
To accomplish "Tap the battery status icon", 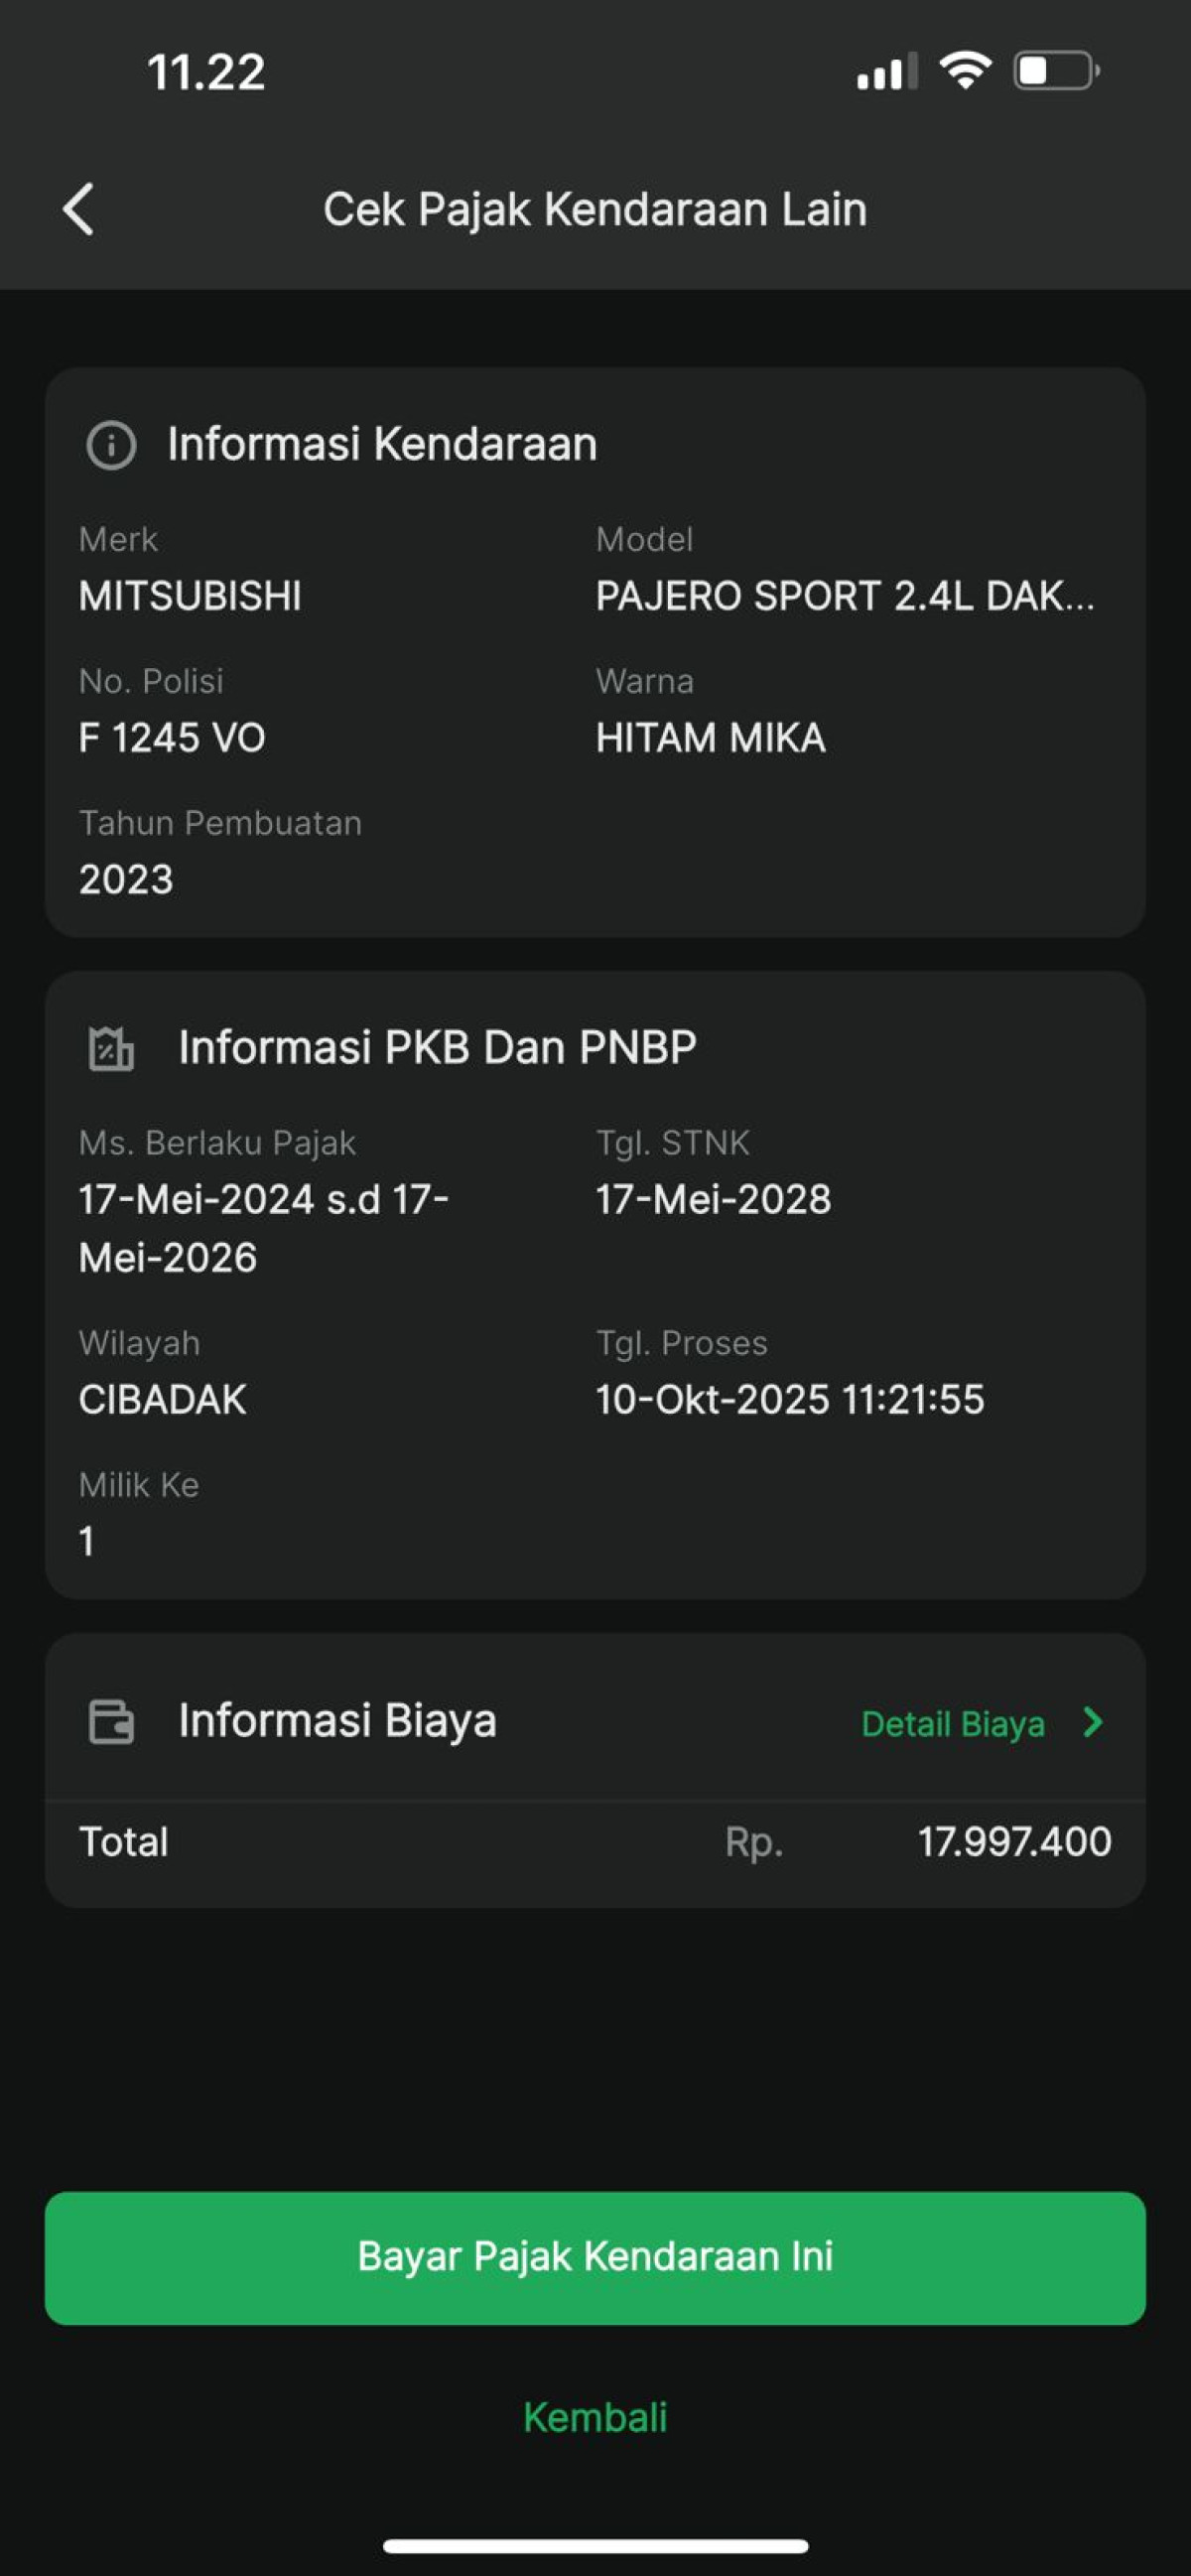I will point(1056,71).
